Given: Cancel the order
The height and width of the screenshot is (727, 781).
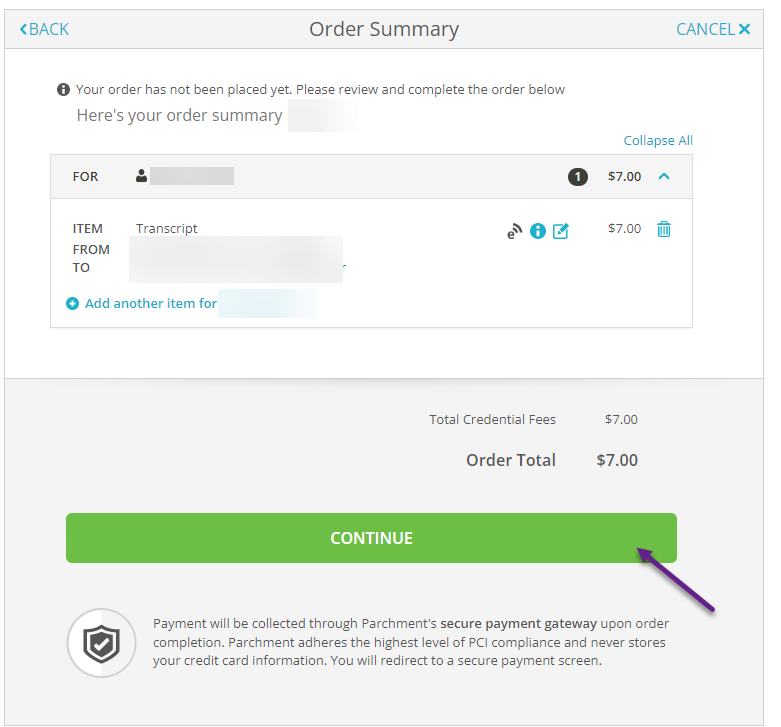Looking at the screenshot, I should tap(713, 29).
